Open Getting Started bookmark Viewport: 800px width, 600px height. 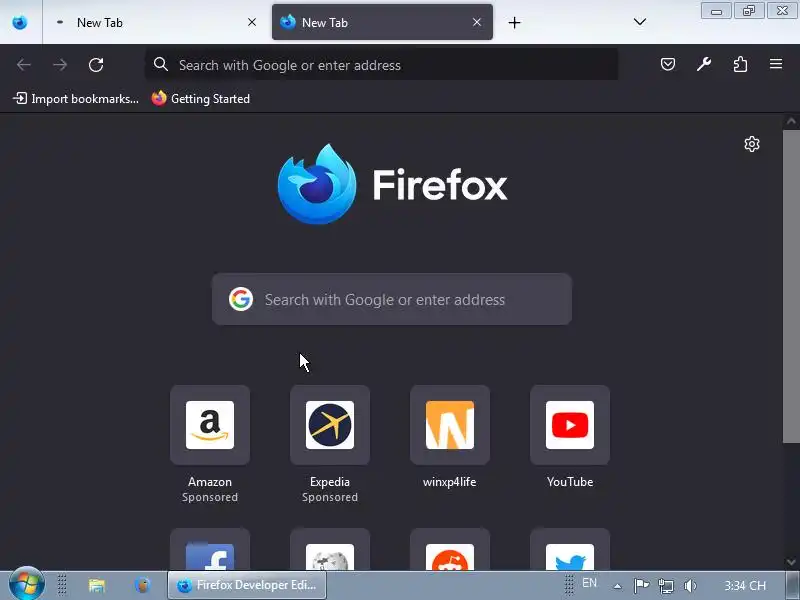(x=201, y=98)
